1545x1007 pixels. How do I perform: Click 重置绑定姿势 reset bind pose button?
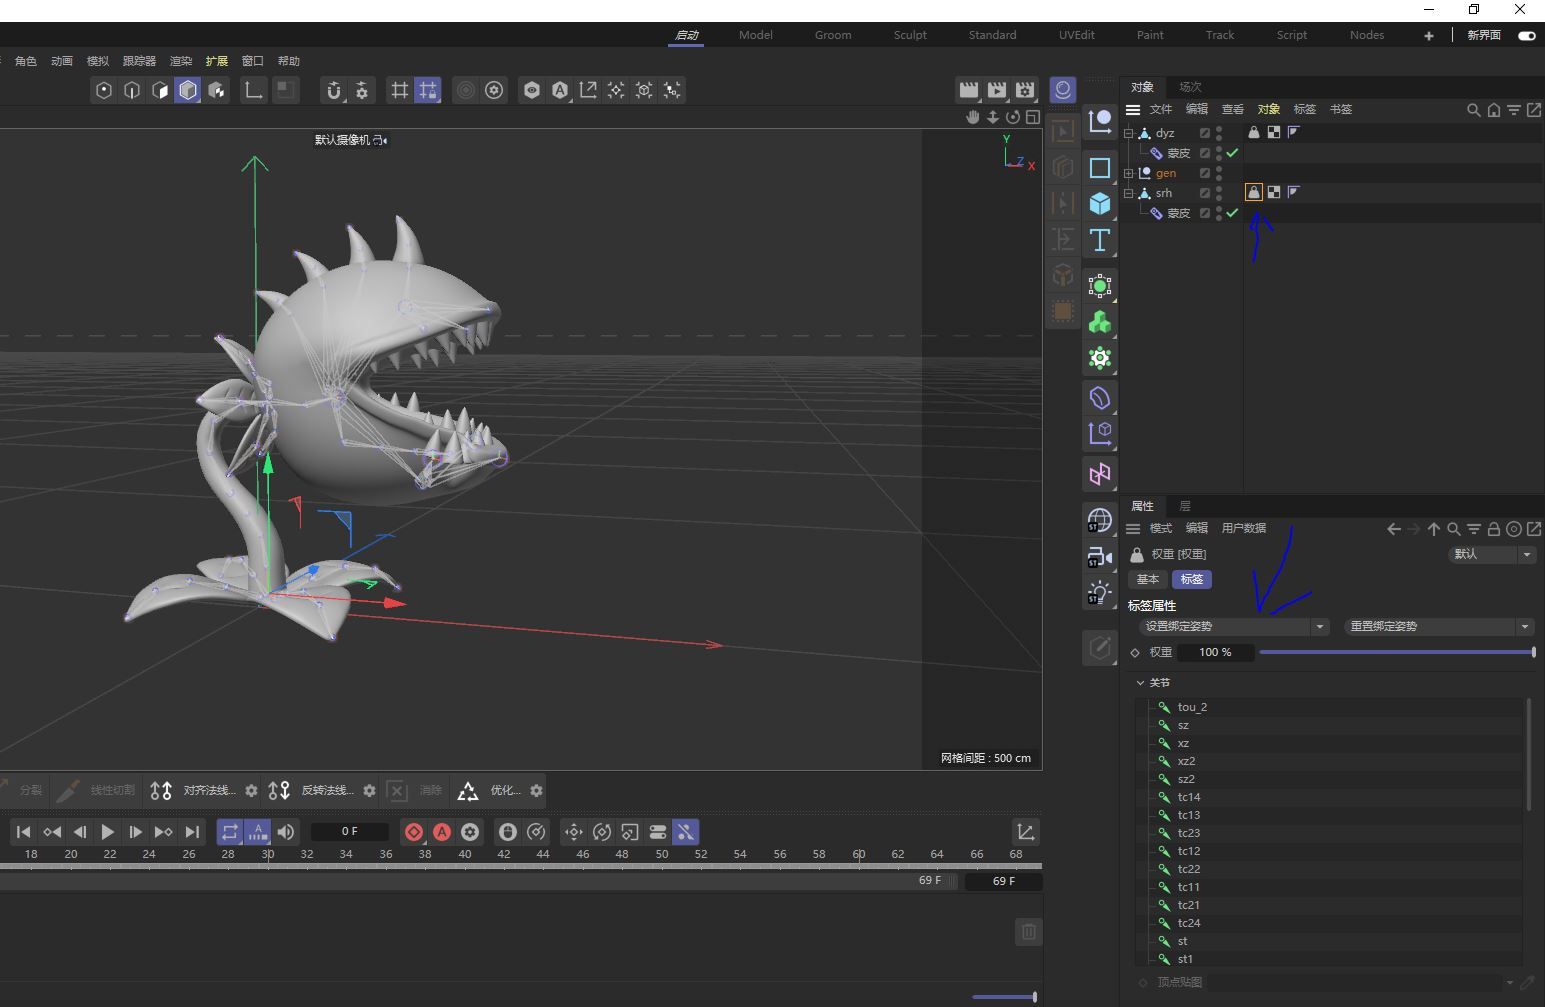[x=1430, y=626]
